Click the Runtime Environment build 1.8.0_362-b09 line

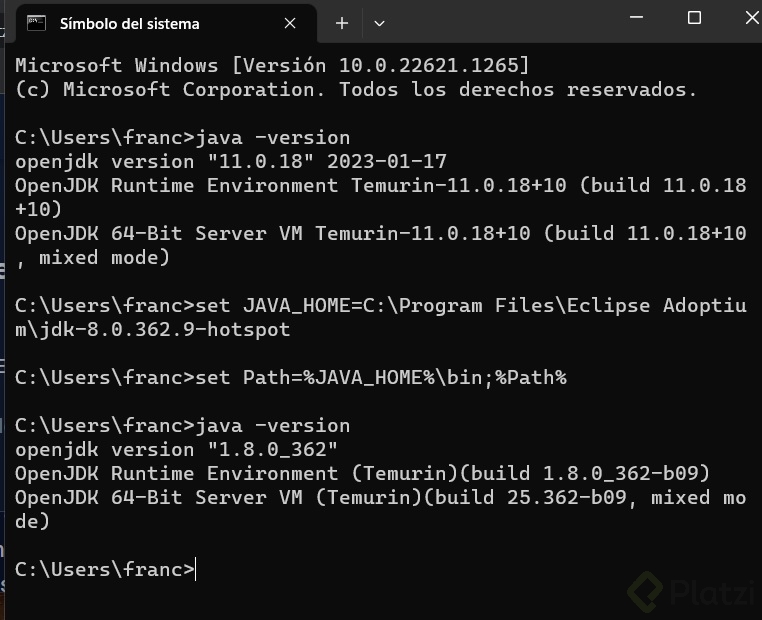(363, 474)
